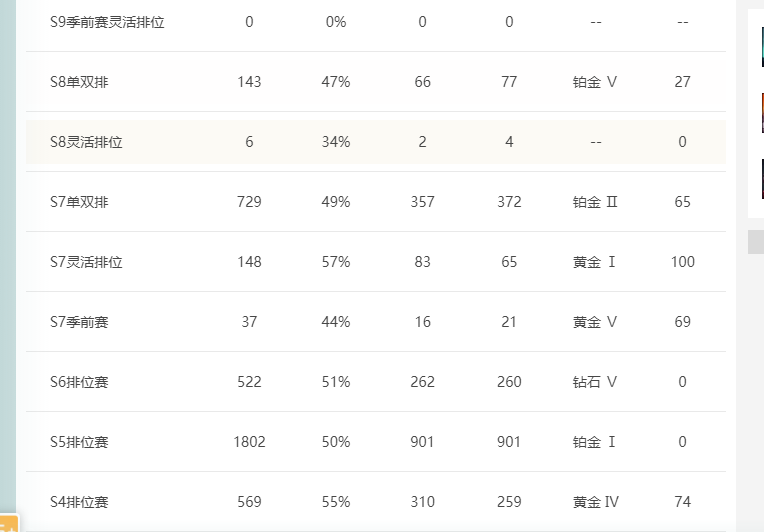764x532 pixels.
Task: Click the yellow widget at bottom-left corner
Action: (9, 523)
